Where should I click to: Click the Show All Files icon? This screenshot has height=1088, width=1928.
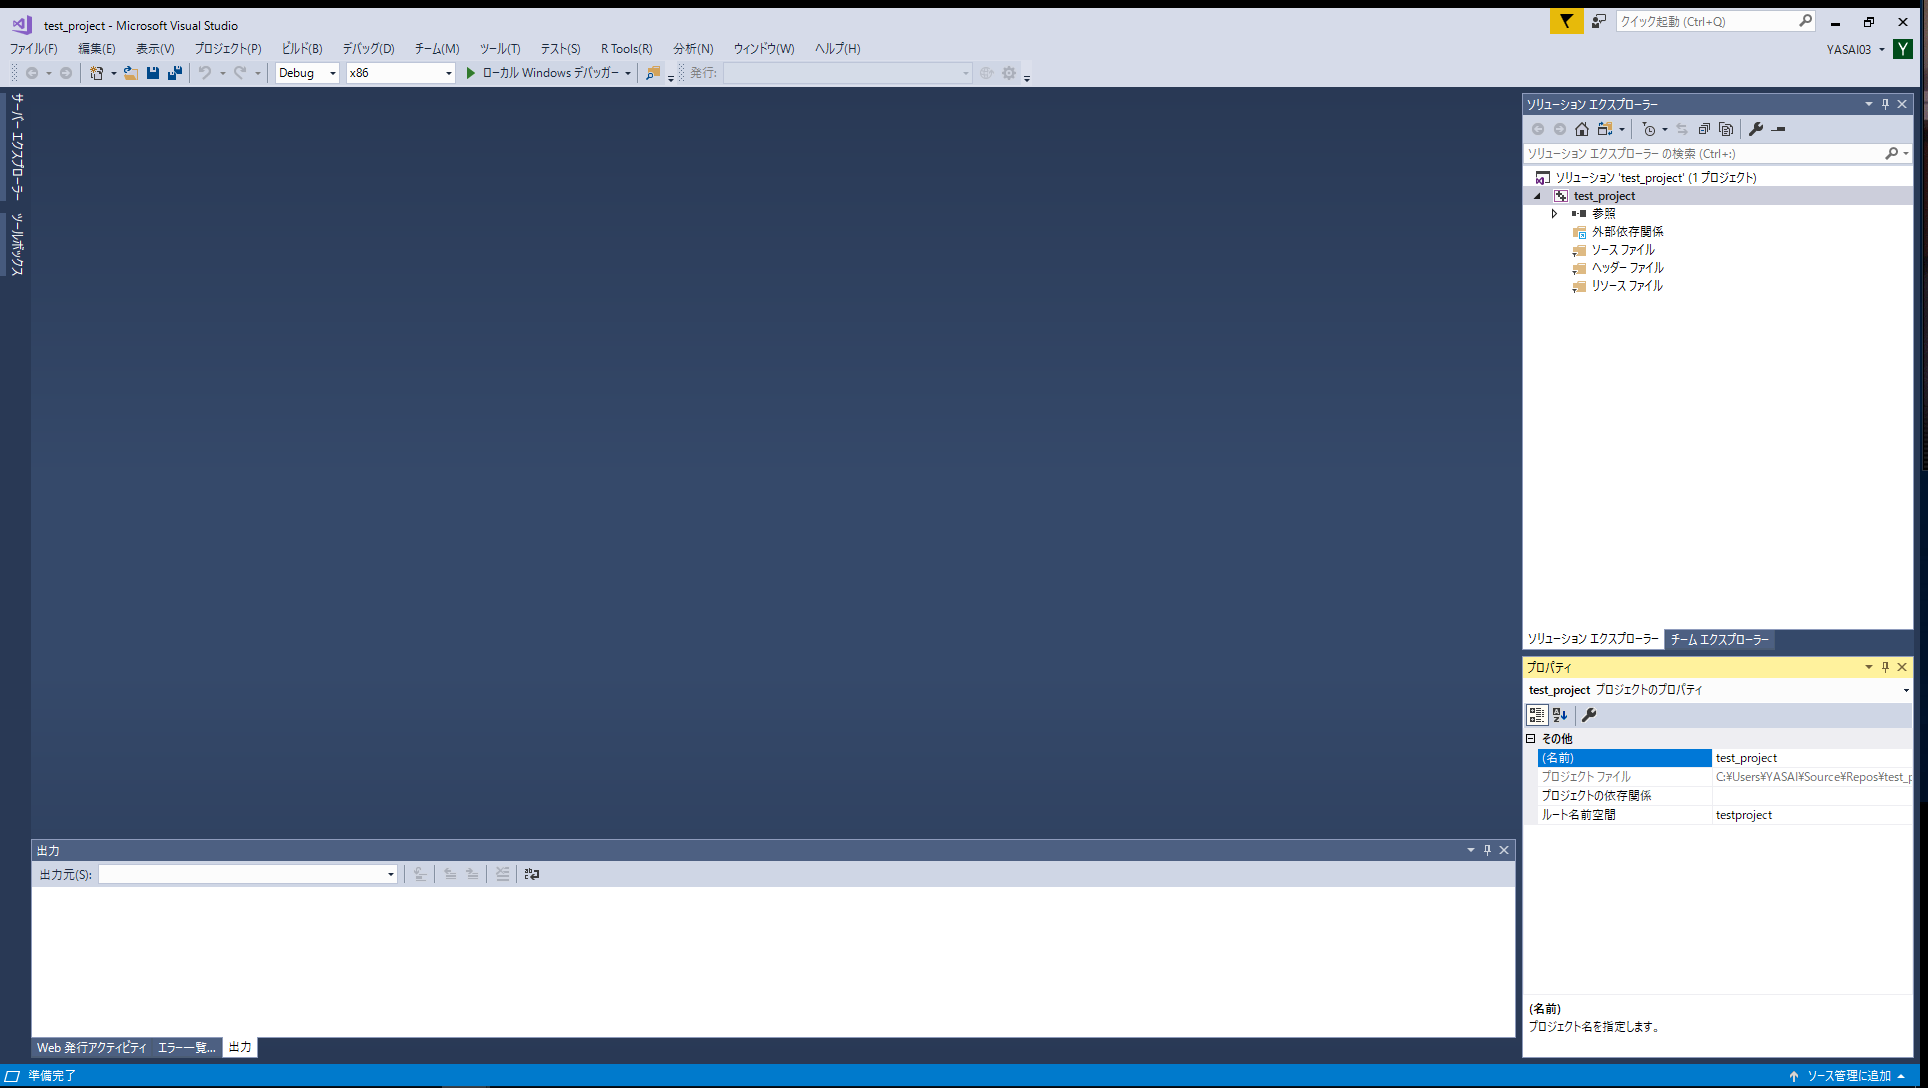point(1726,129)
